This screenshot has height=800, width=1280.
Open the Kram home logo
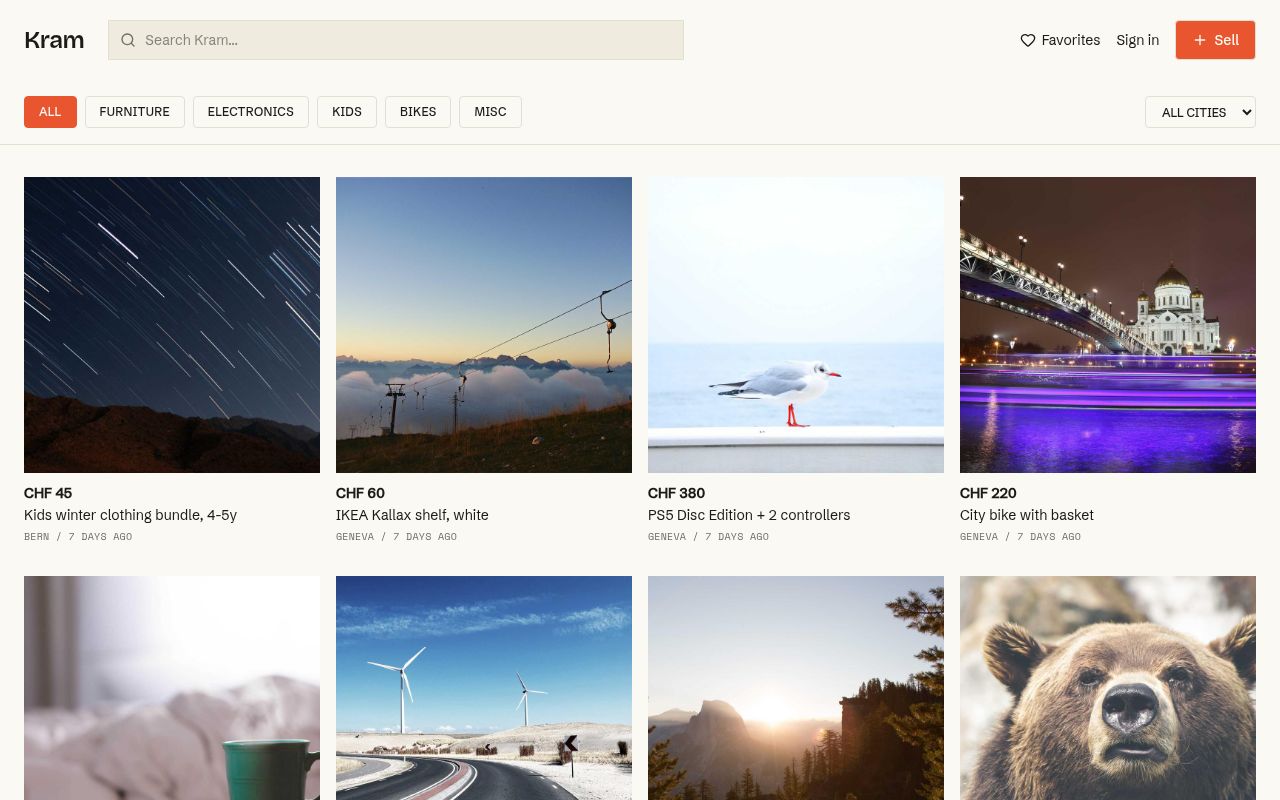click(54, 40)
